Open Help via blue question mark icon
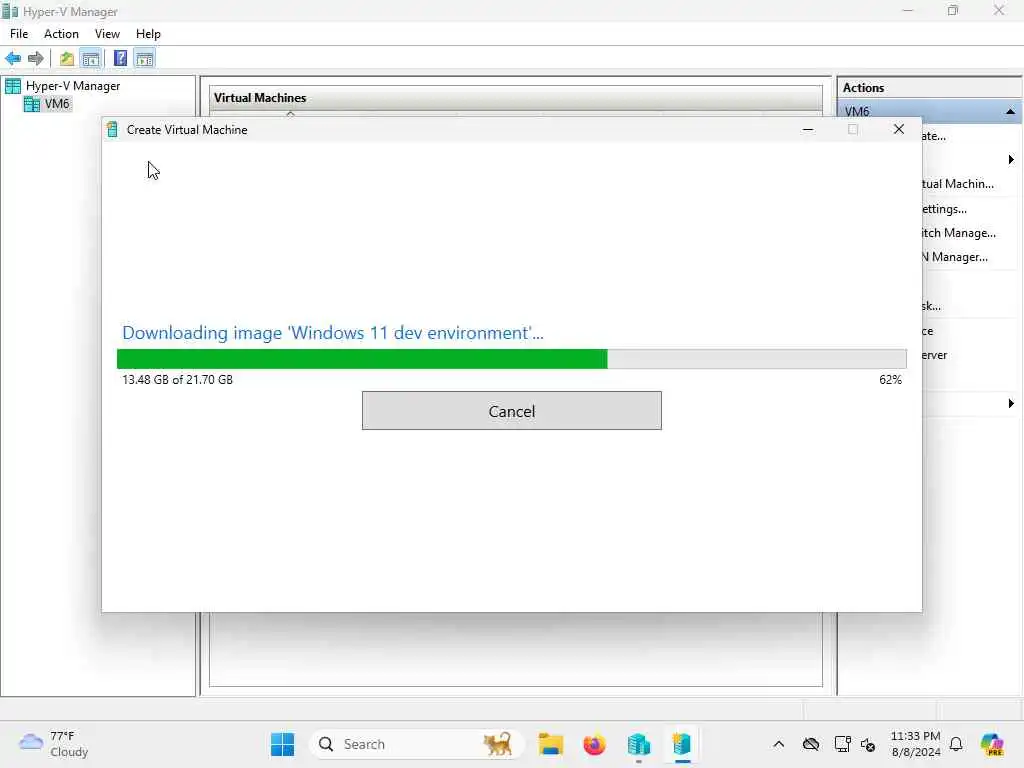 pyautogui.click(x=120, y=58)
